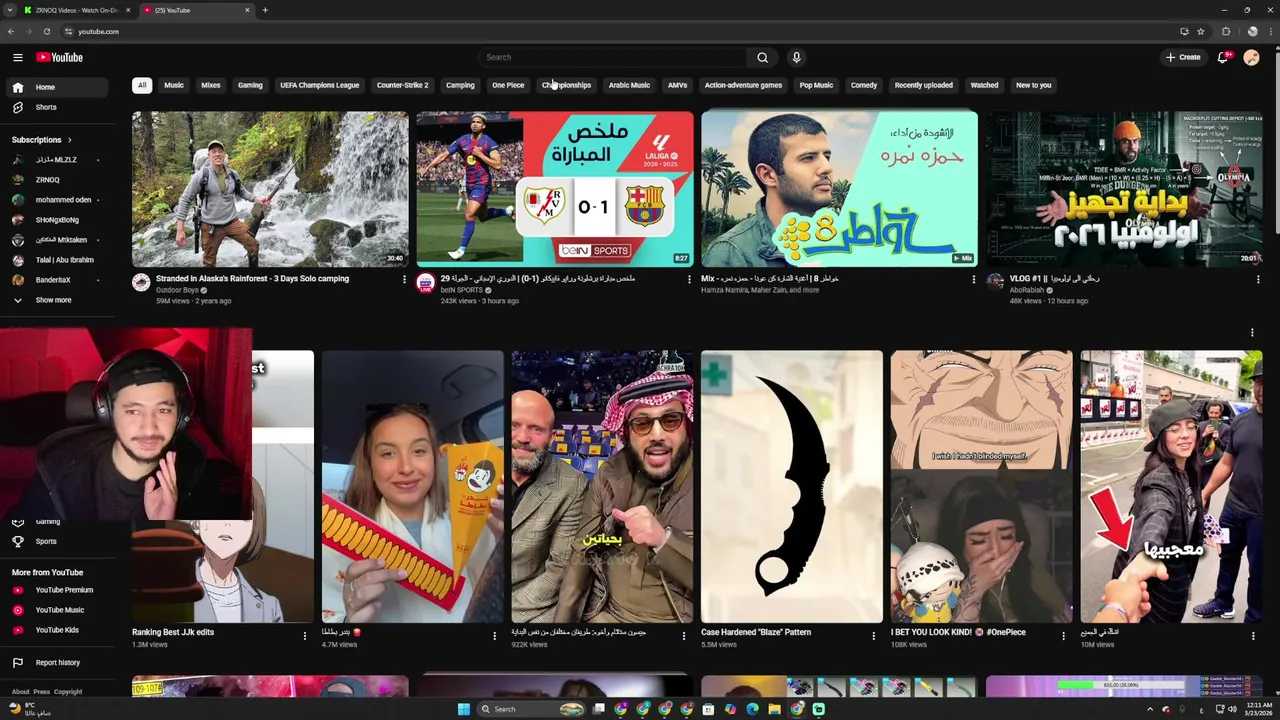
Task: Select UEFA Champions League chip
Action: 320,85
